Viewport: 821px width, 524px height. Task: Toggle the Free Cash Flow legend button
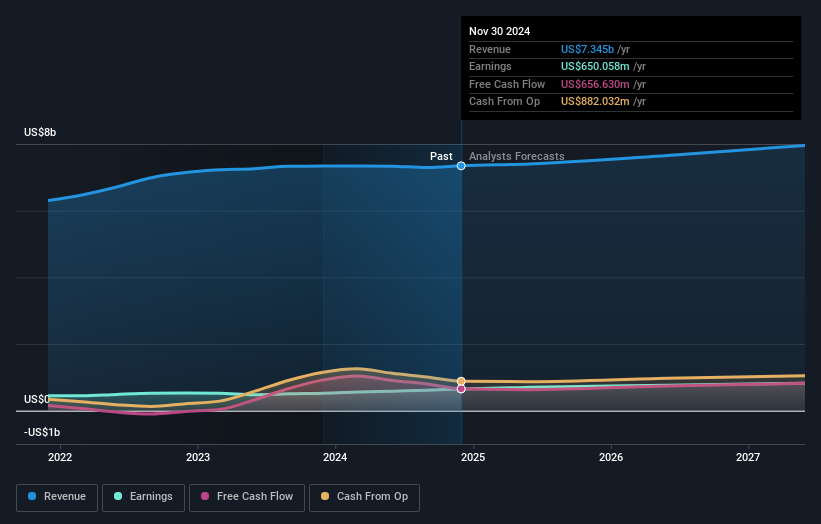pyautogui.click(x=247, y=497)
